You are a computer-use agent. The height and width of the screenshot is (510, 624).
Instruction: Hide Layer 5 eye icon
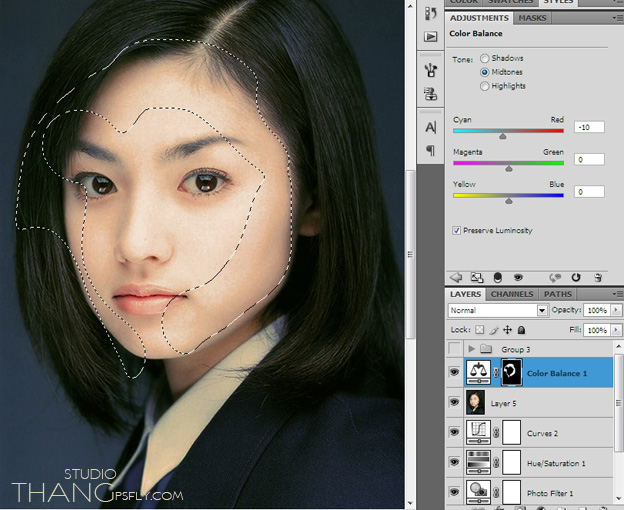(x=454, y=402)
